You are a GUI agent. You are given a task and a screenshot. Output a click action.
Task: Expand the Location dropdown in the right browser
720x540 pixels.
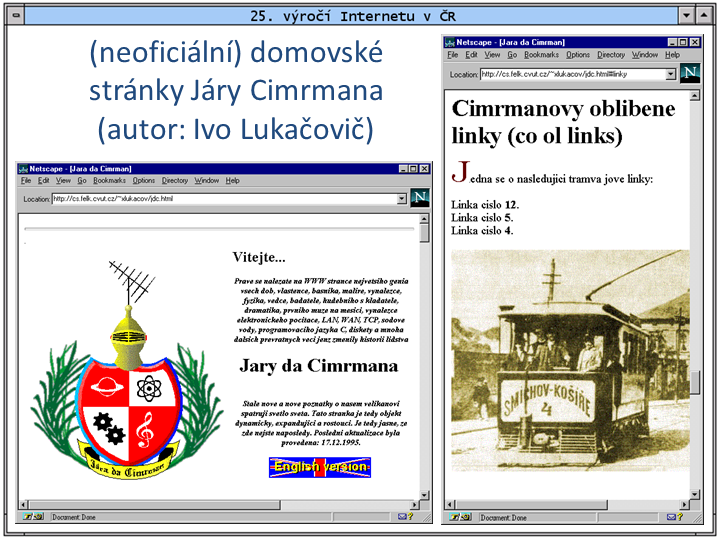point(671,74)
